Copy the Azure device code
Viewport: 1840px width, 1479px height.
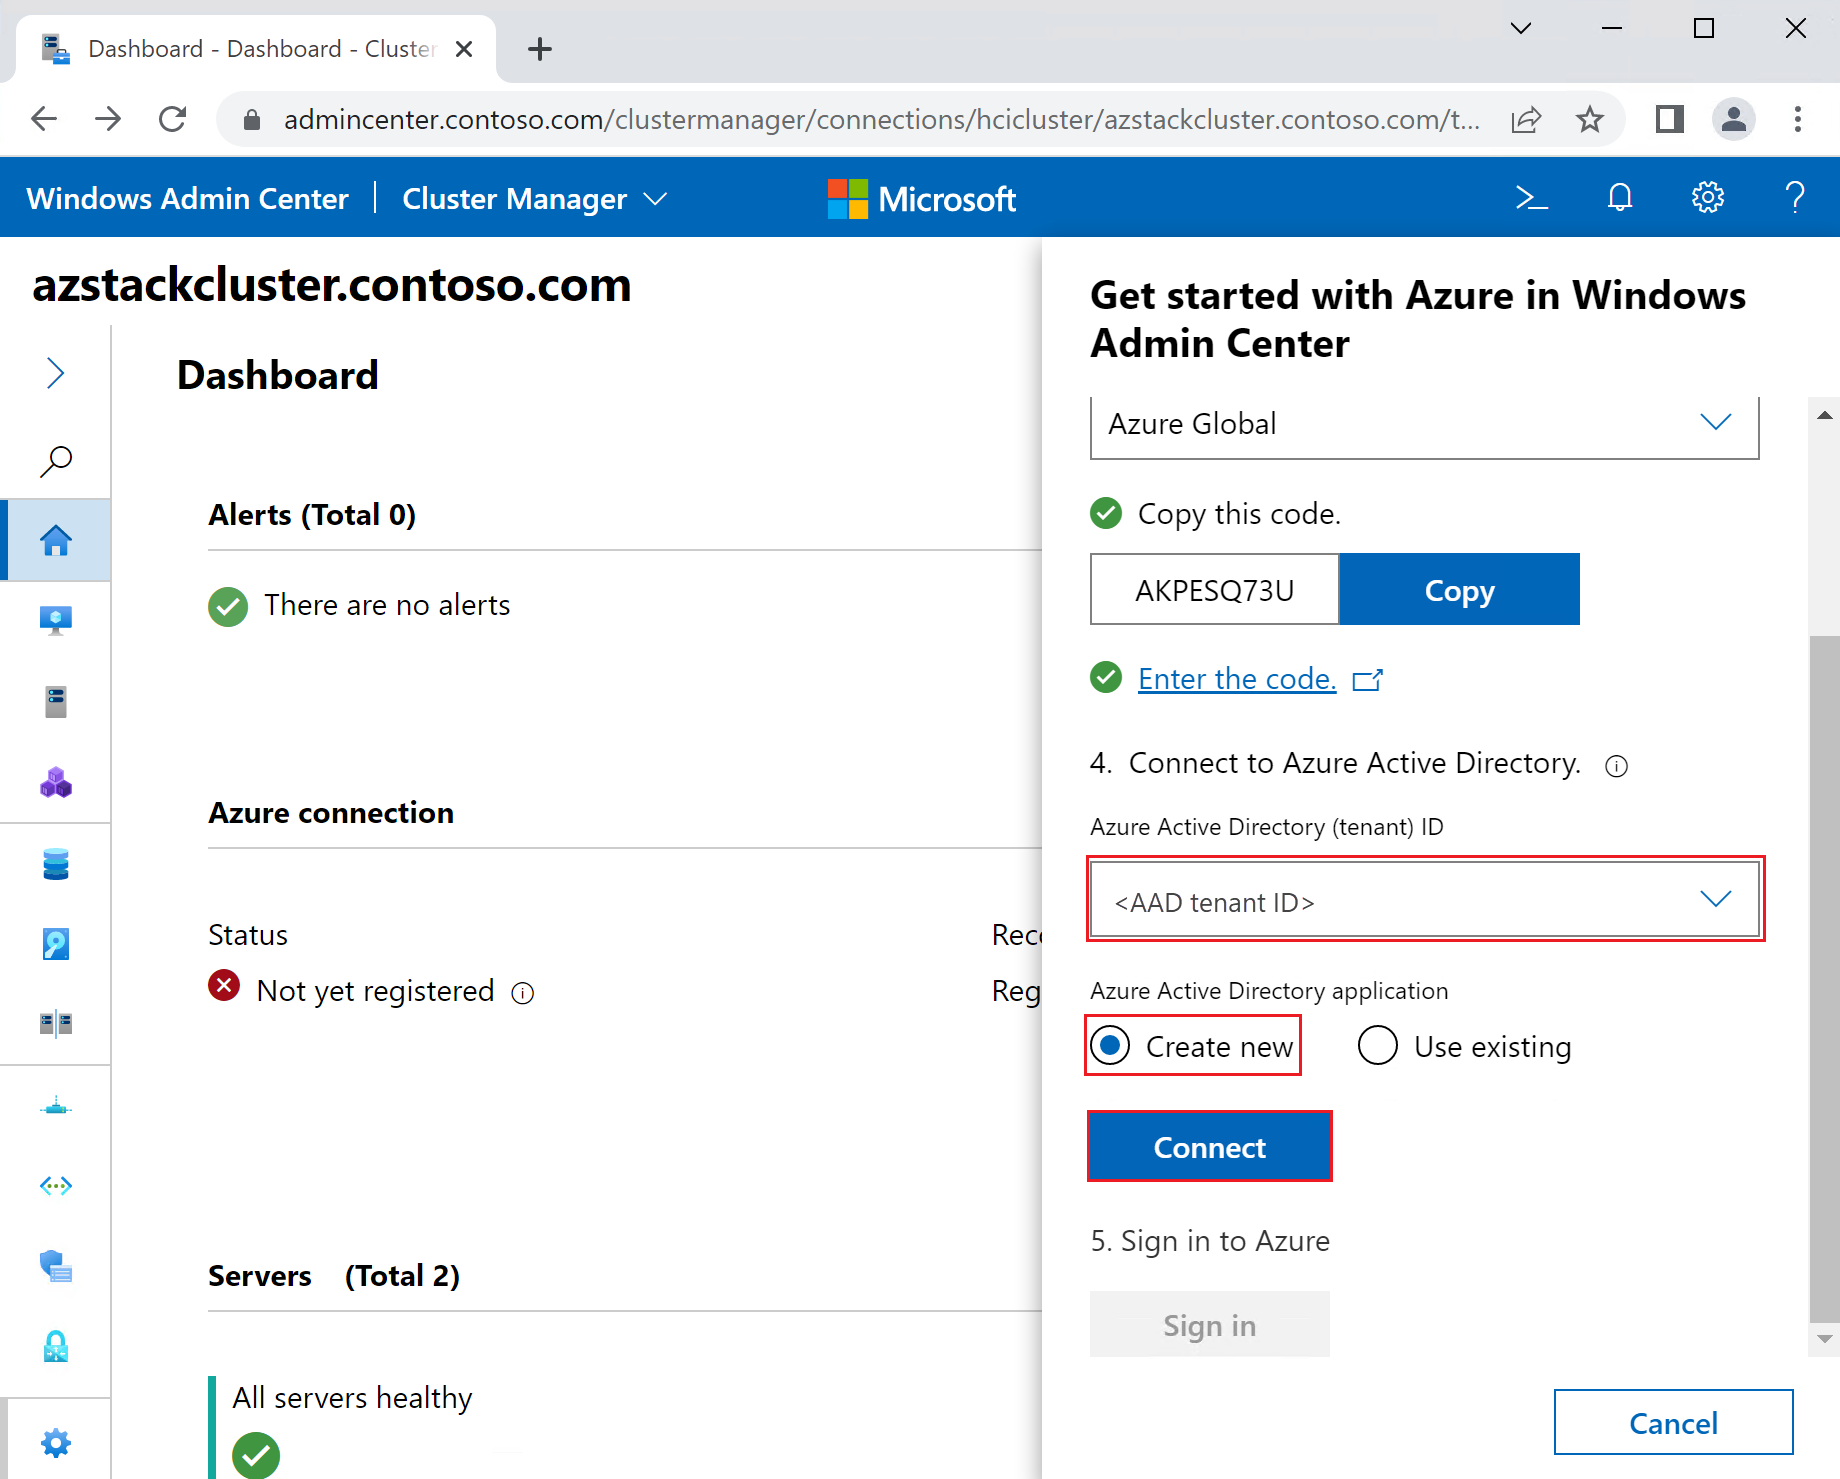tap(1459, 589)
